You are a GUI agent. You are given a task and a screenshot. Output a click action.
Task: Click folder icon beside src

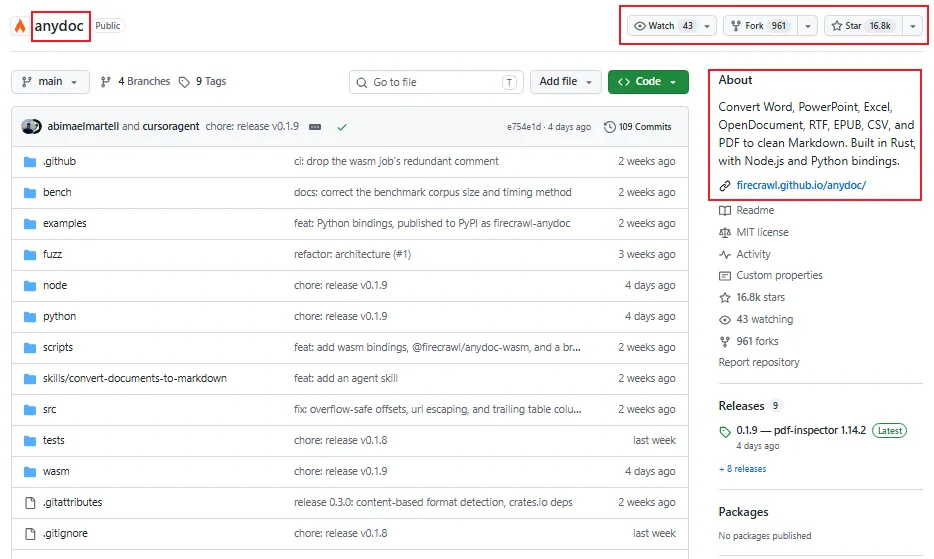click(x=30, y=409)
